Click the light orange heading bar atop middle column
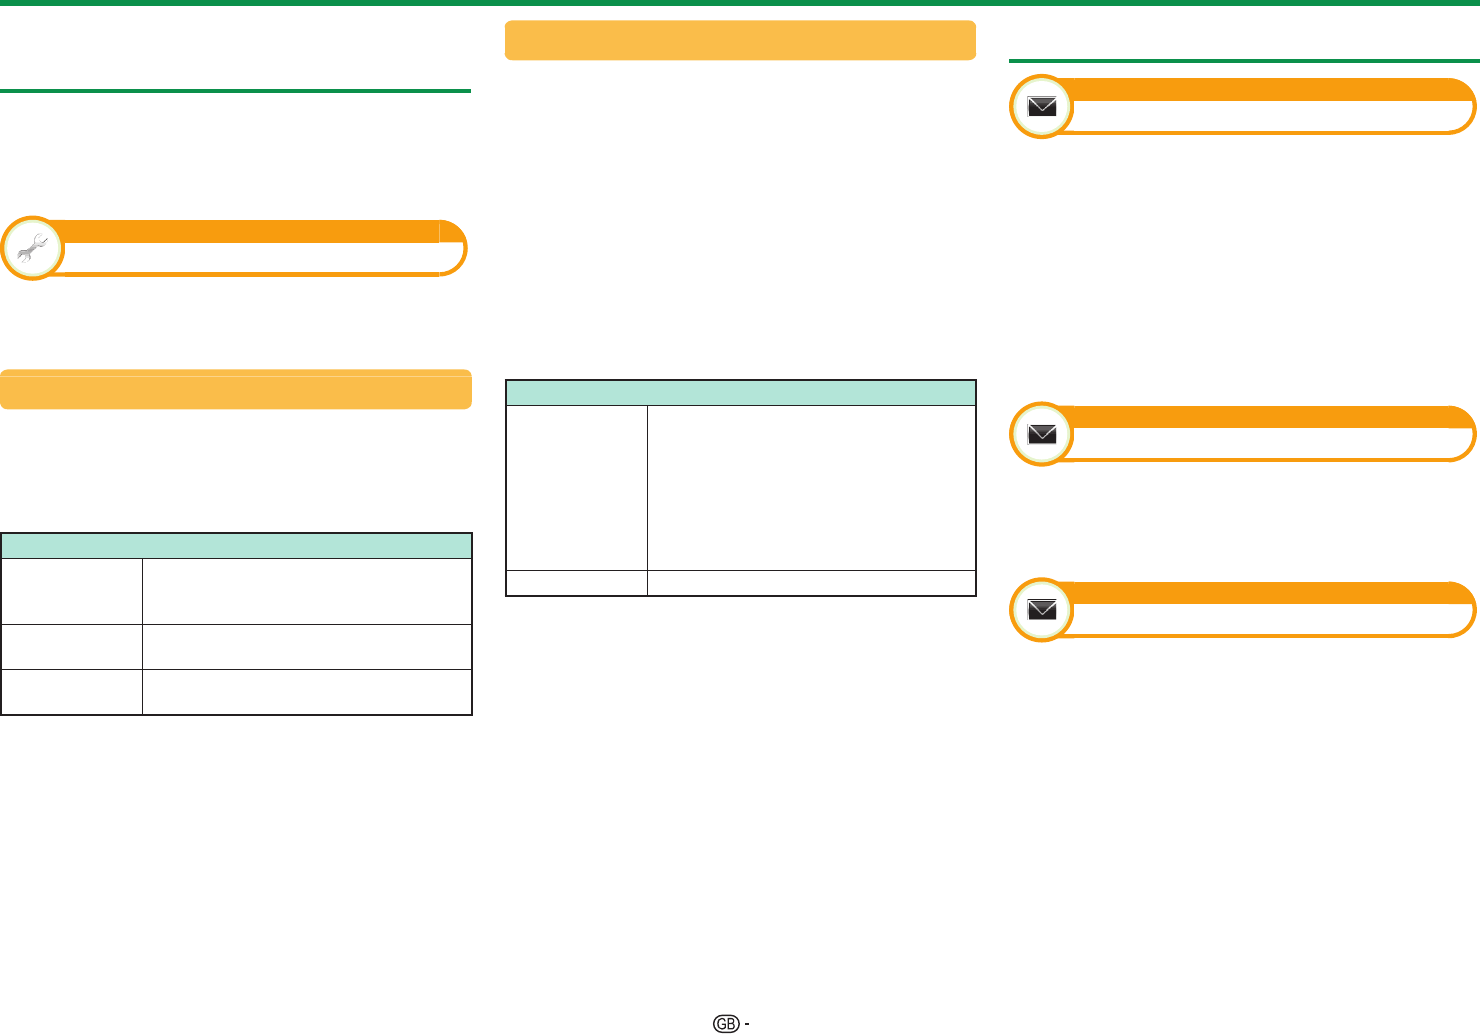Viewport: 1480px width, 1034px height. [740, 40]
